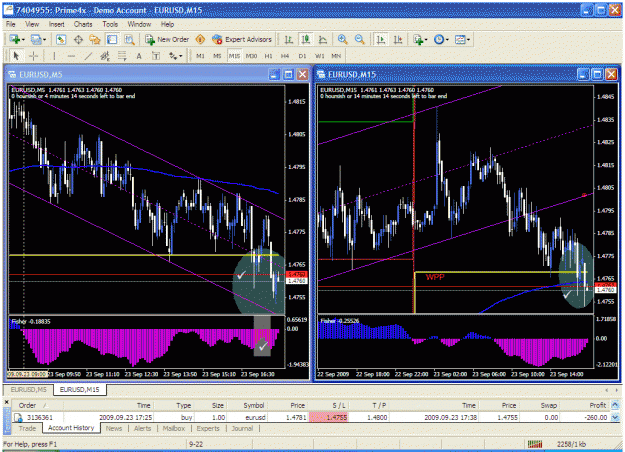This screenshot has width=625, height=452.
Task: Open the File menu
Action: pyautogui.click(x=11, y=24)
